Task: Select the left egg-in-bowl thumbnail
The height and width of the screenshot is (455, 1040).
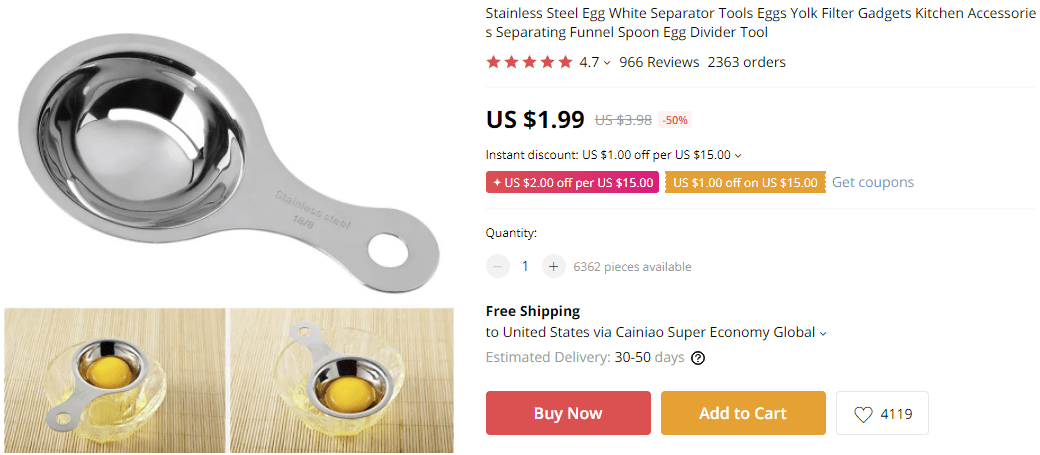Action: (114, 380)
